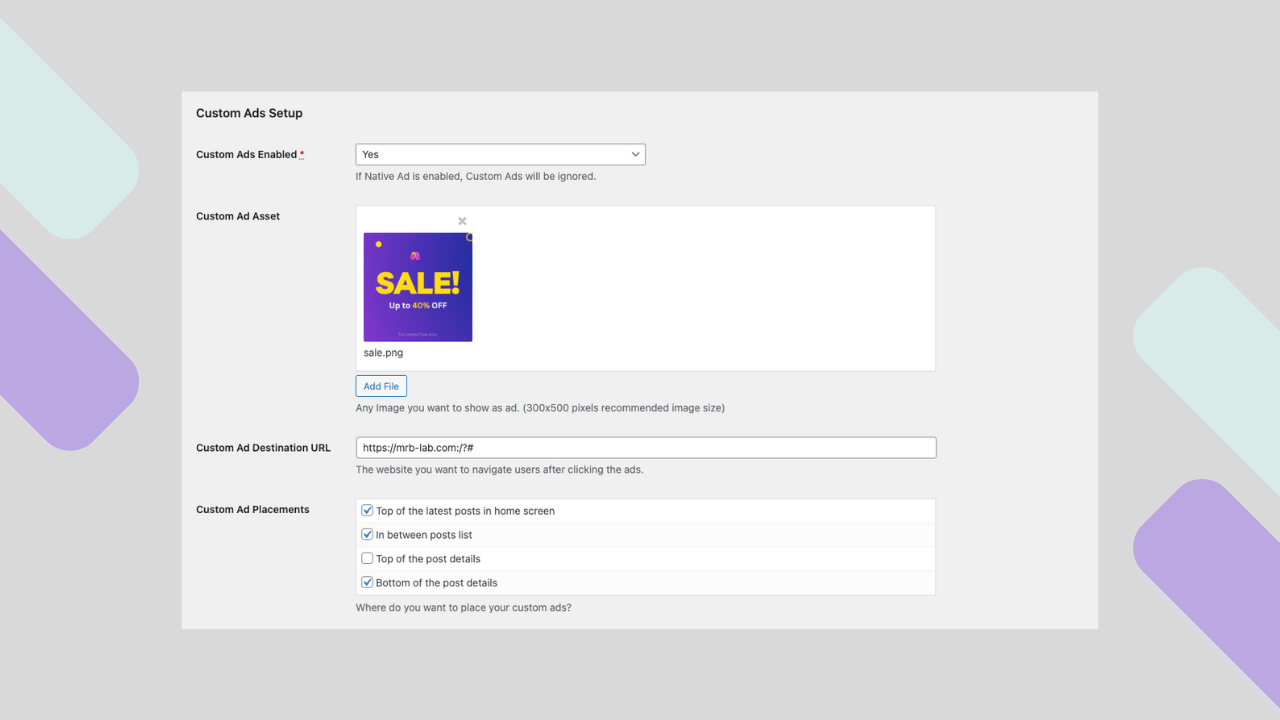Remove the sale.png asset using the X icon
Image resolution: width=1280 pixels, height=720 pixels.
pyautogui.click(x=462, y=221)
